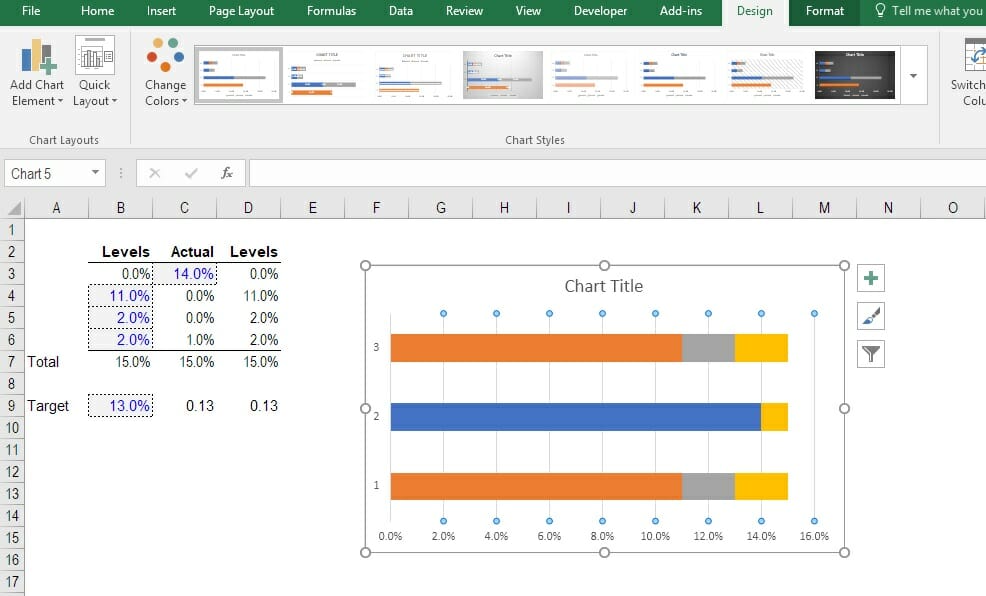The height and width of the screenshot is (596, 986).
Task: Select column H header
Action: (x=504, y=208)
